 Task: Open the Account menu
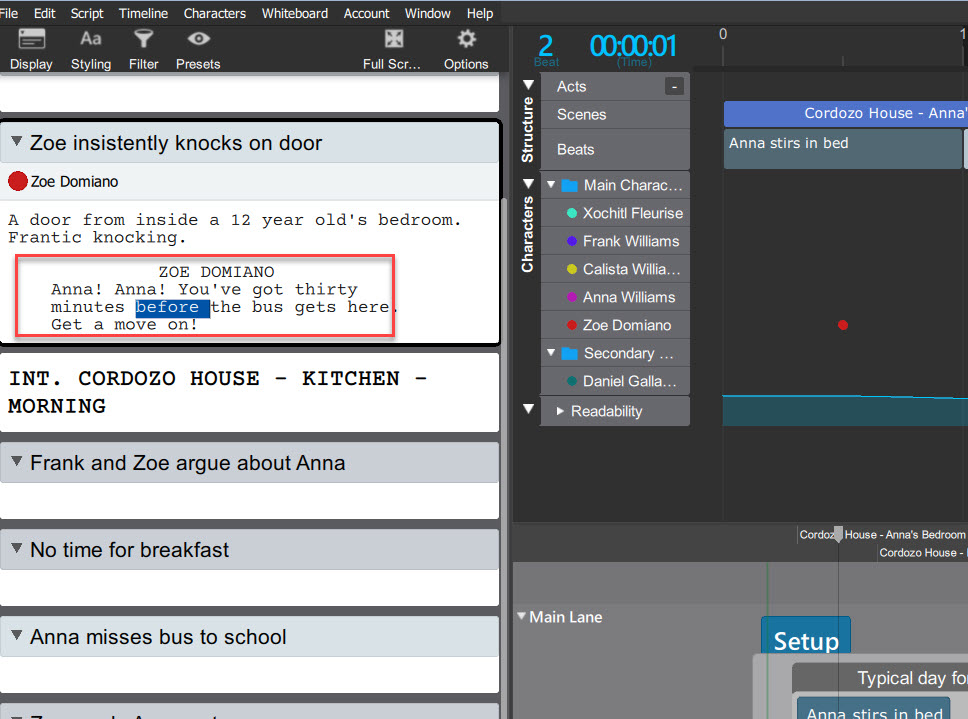[367, 13]
